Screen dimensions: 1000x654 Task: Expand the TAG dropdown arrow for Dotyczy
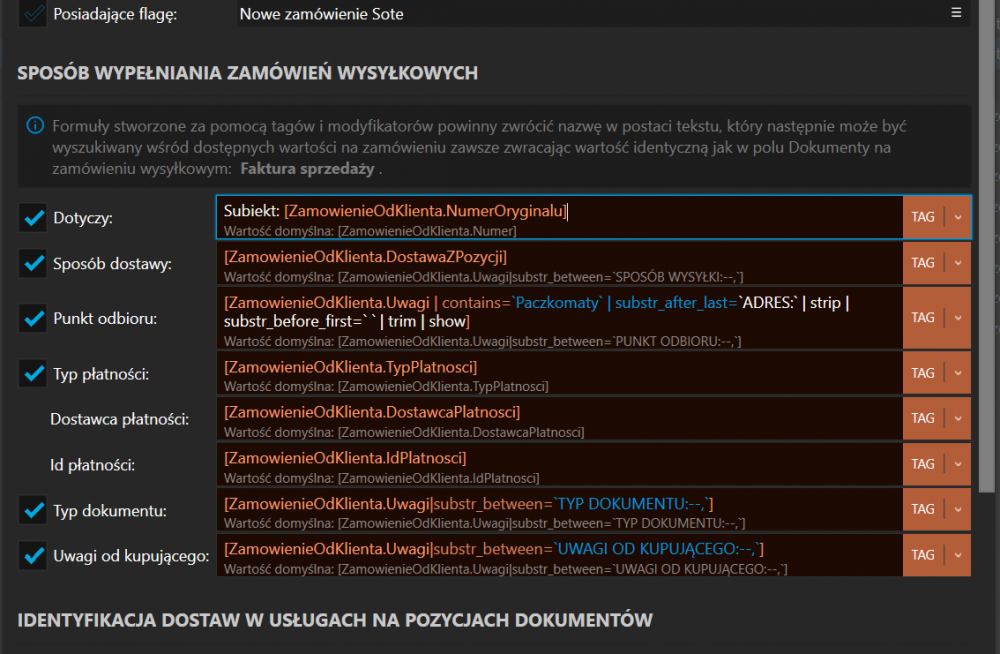pyautogui.click(x=958, y=218)
